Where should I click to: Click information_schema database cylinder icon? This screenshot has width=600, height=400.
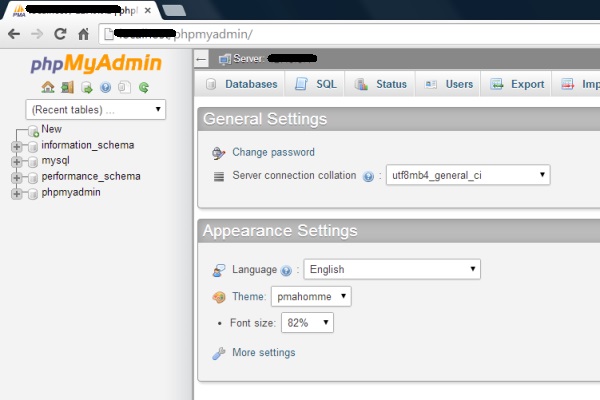[33, 147]
